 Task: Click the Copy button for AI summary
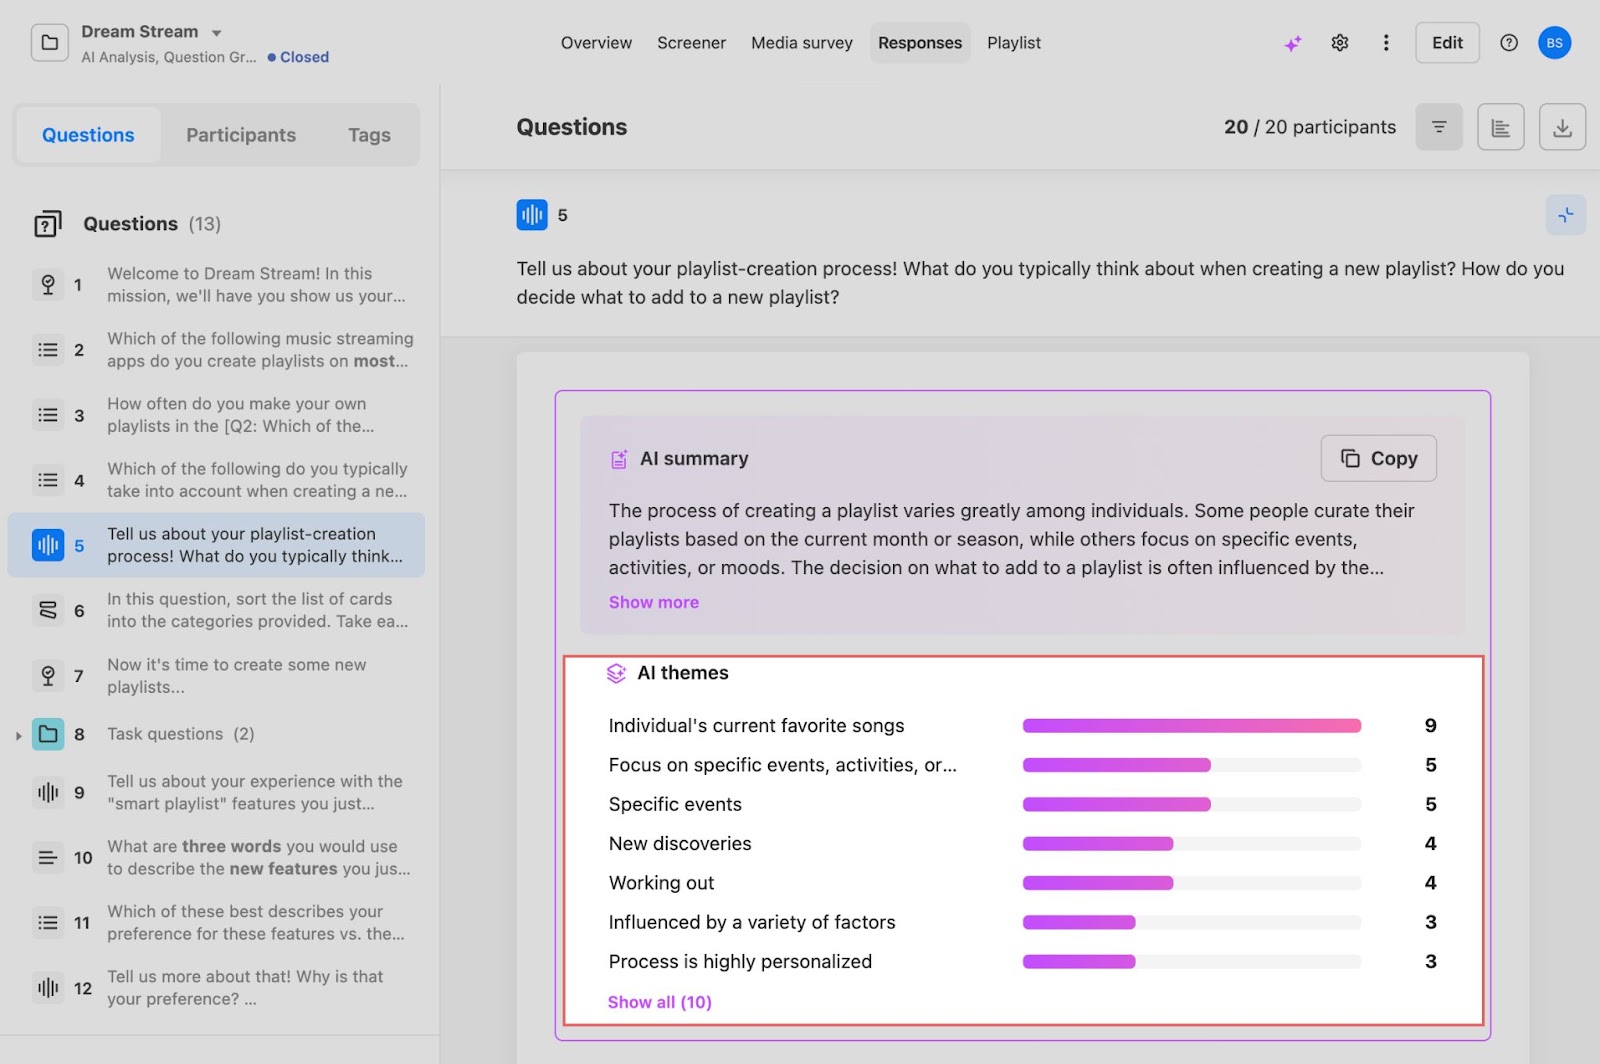[1378, 458]
